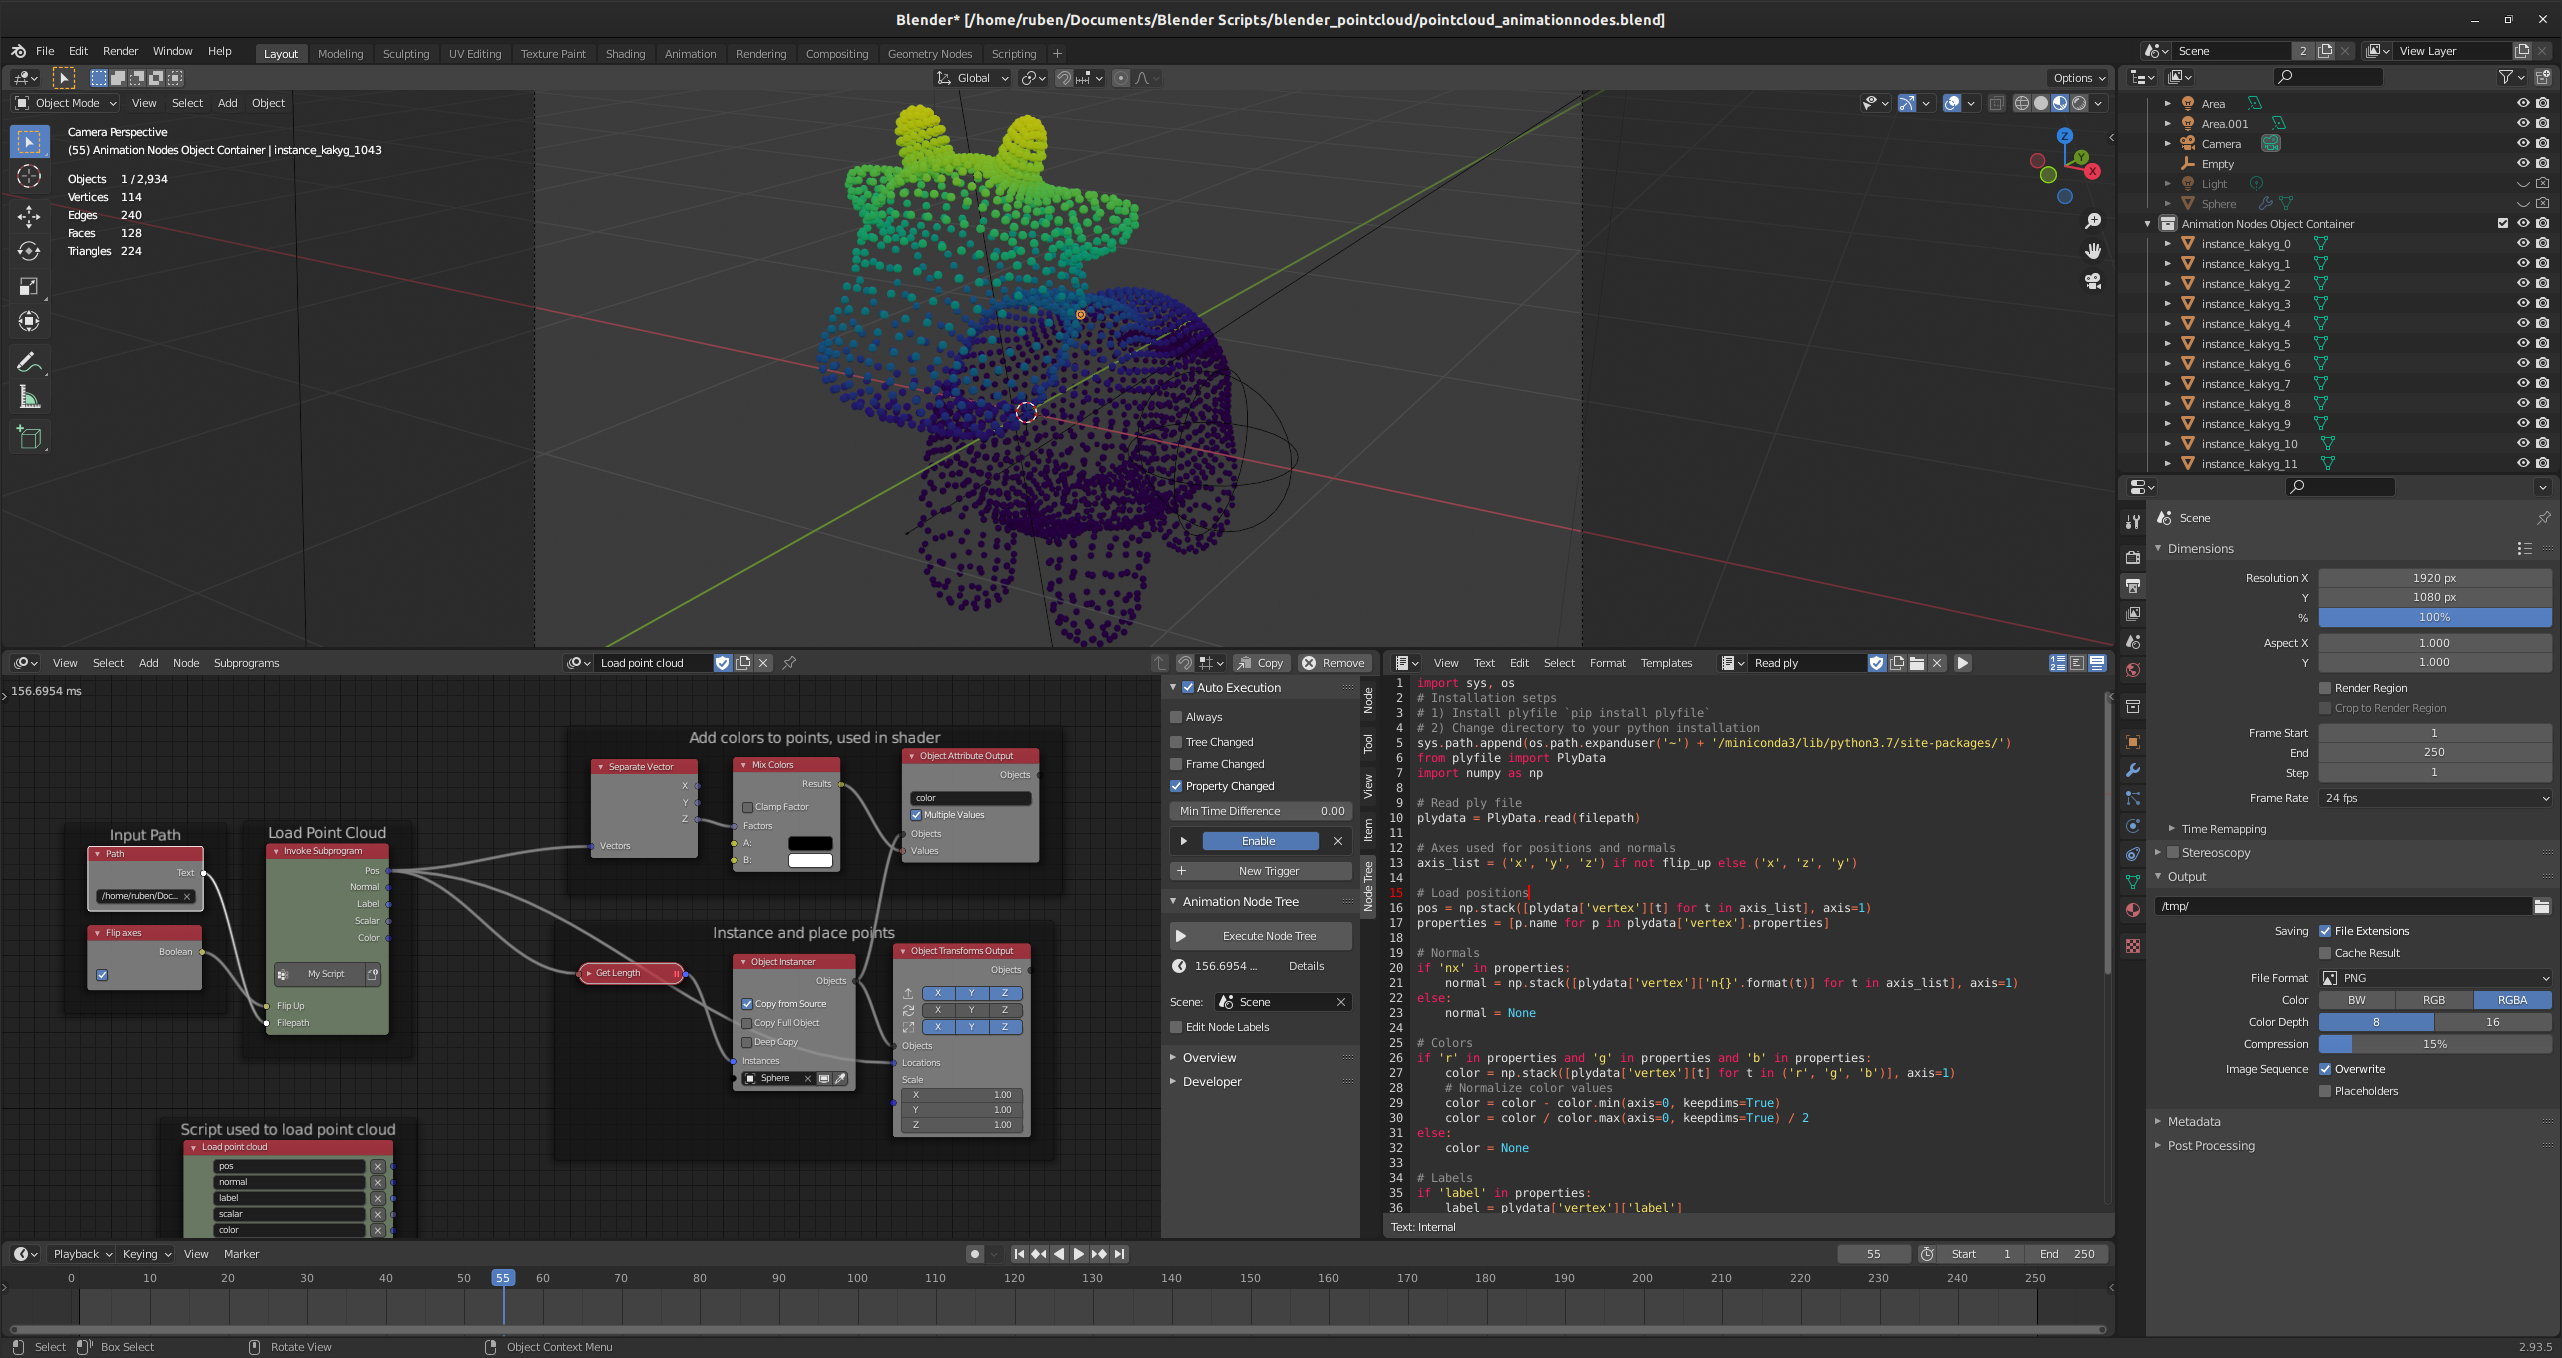This screenshot has width=2562, height=1358.
Task: Click the camera view icon in viewport
Action: point(2093,281)
